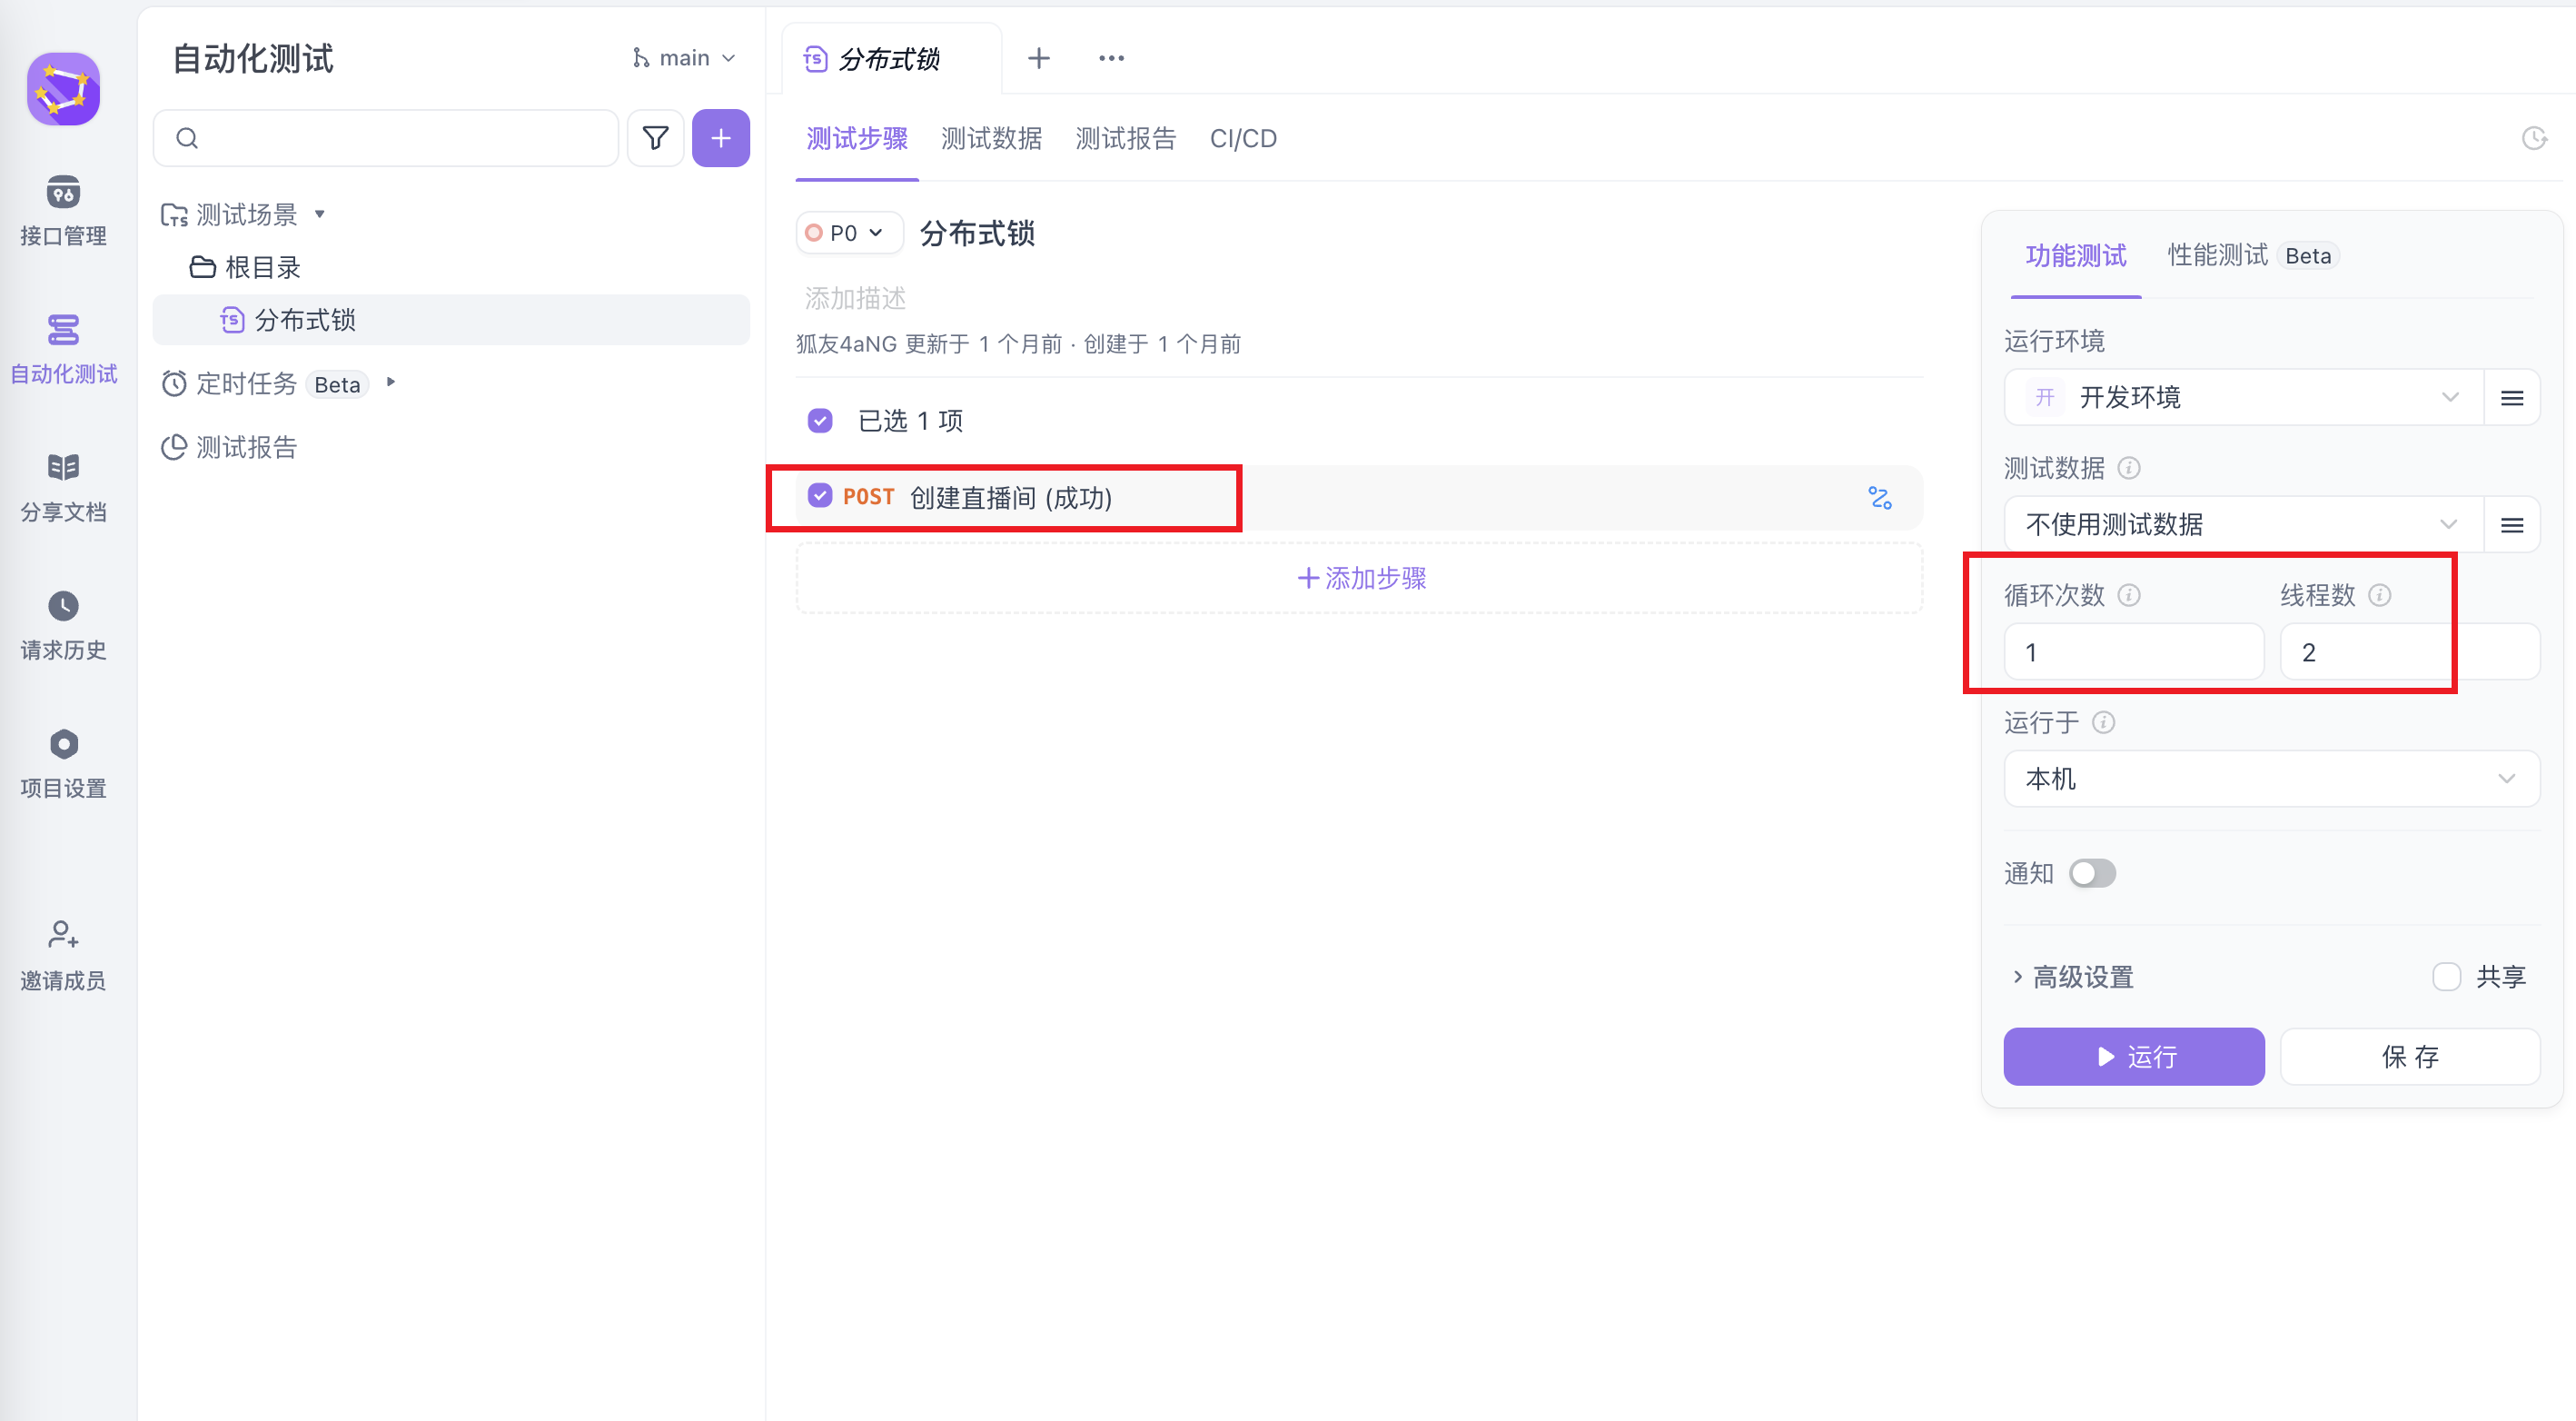Click the 运行 button
This screenshot has height=1421, width=2576.
pyautogui.click(x=2133, y=1056)
